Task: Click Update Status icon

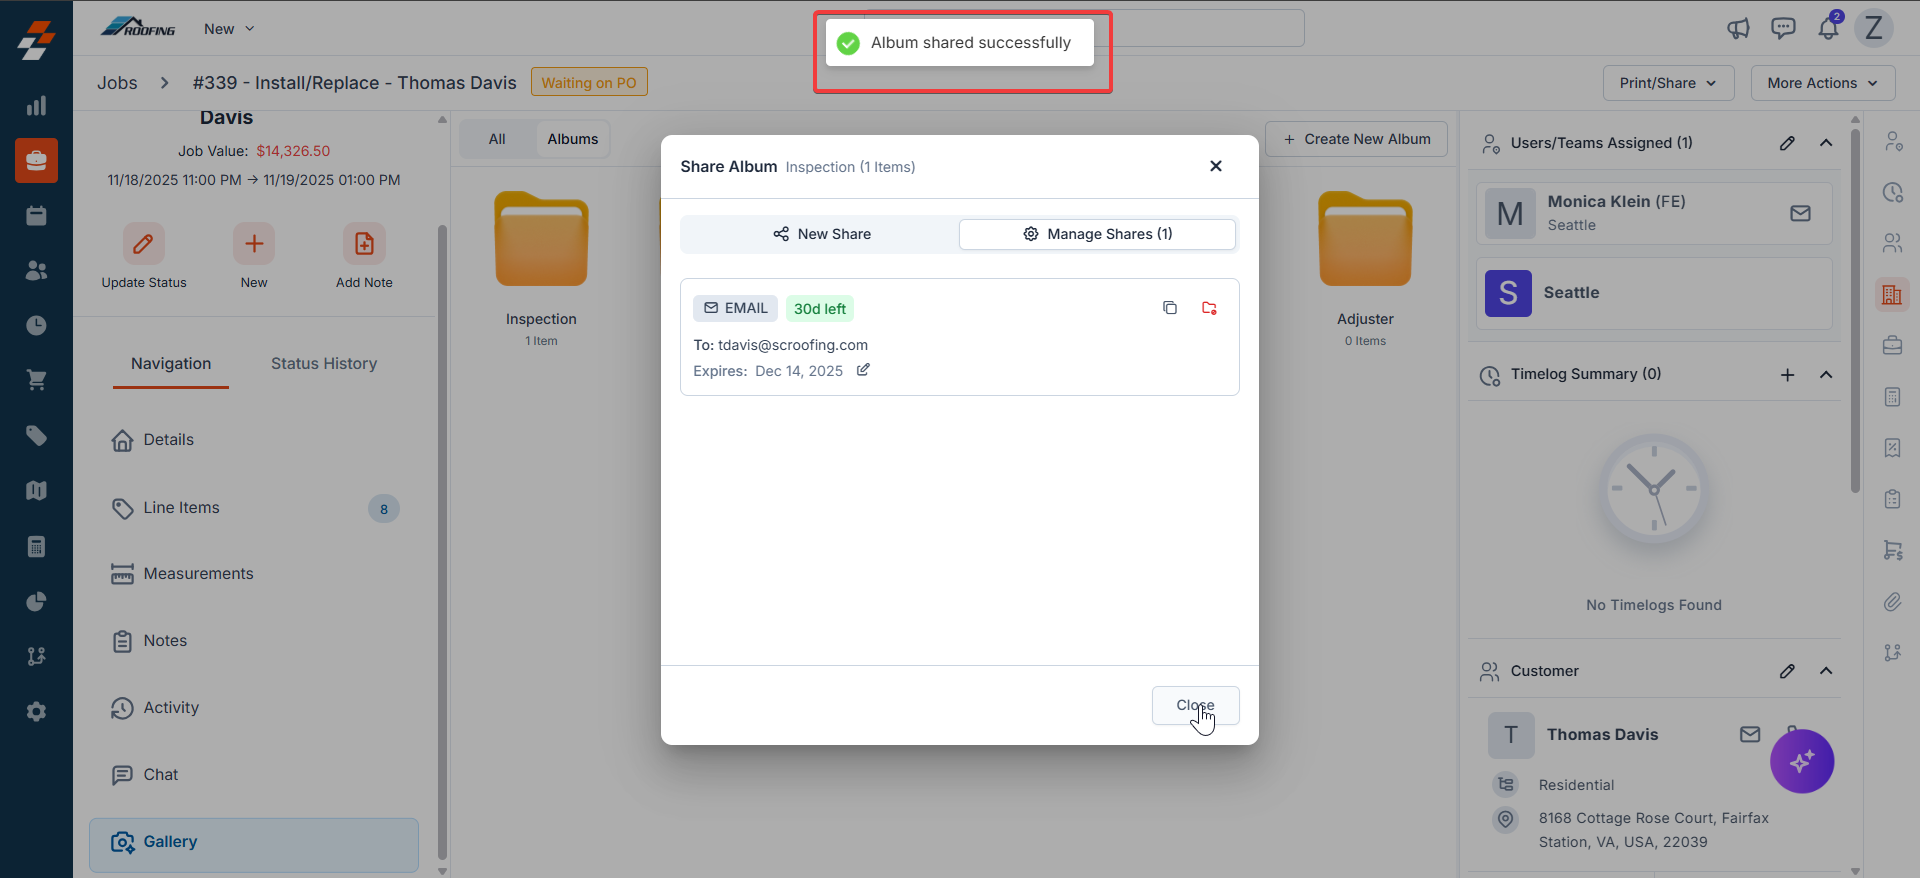Action: (x=144, y=243)
